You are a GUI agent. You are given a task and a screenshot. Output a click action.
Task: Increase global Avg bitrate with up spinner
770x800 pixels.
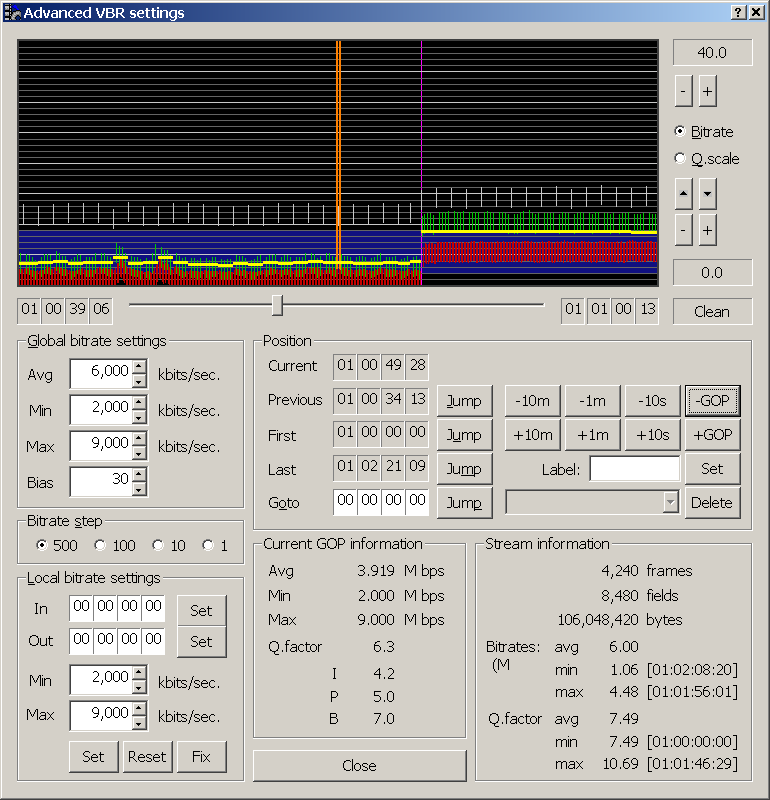coord(139,367)
